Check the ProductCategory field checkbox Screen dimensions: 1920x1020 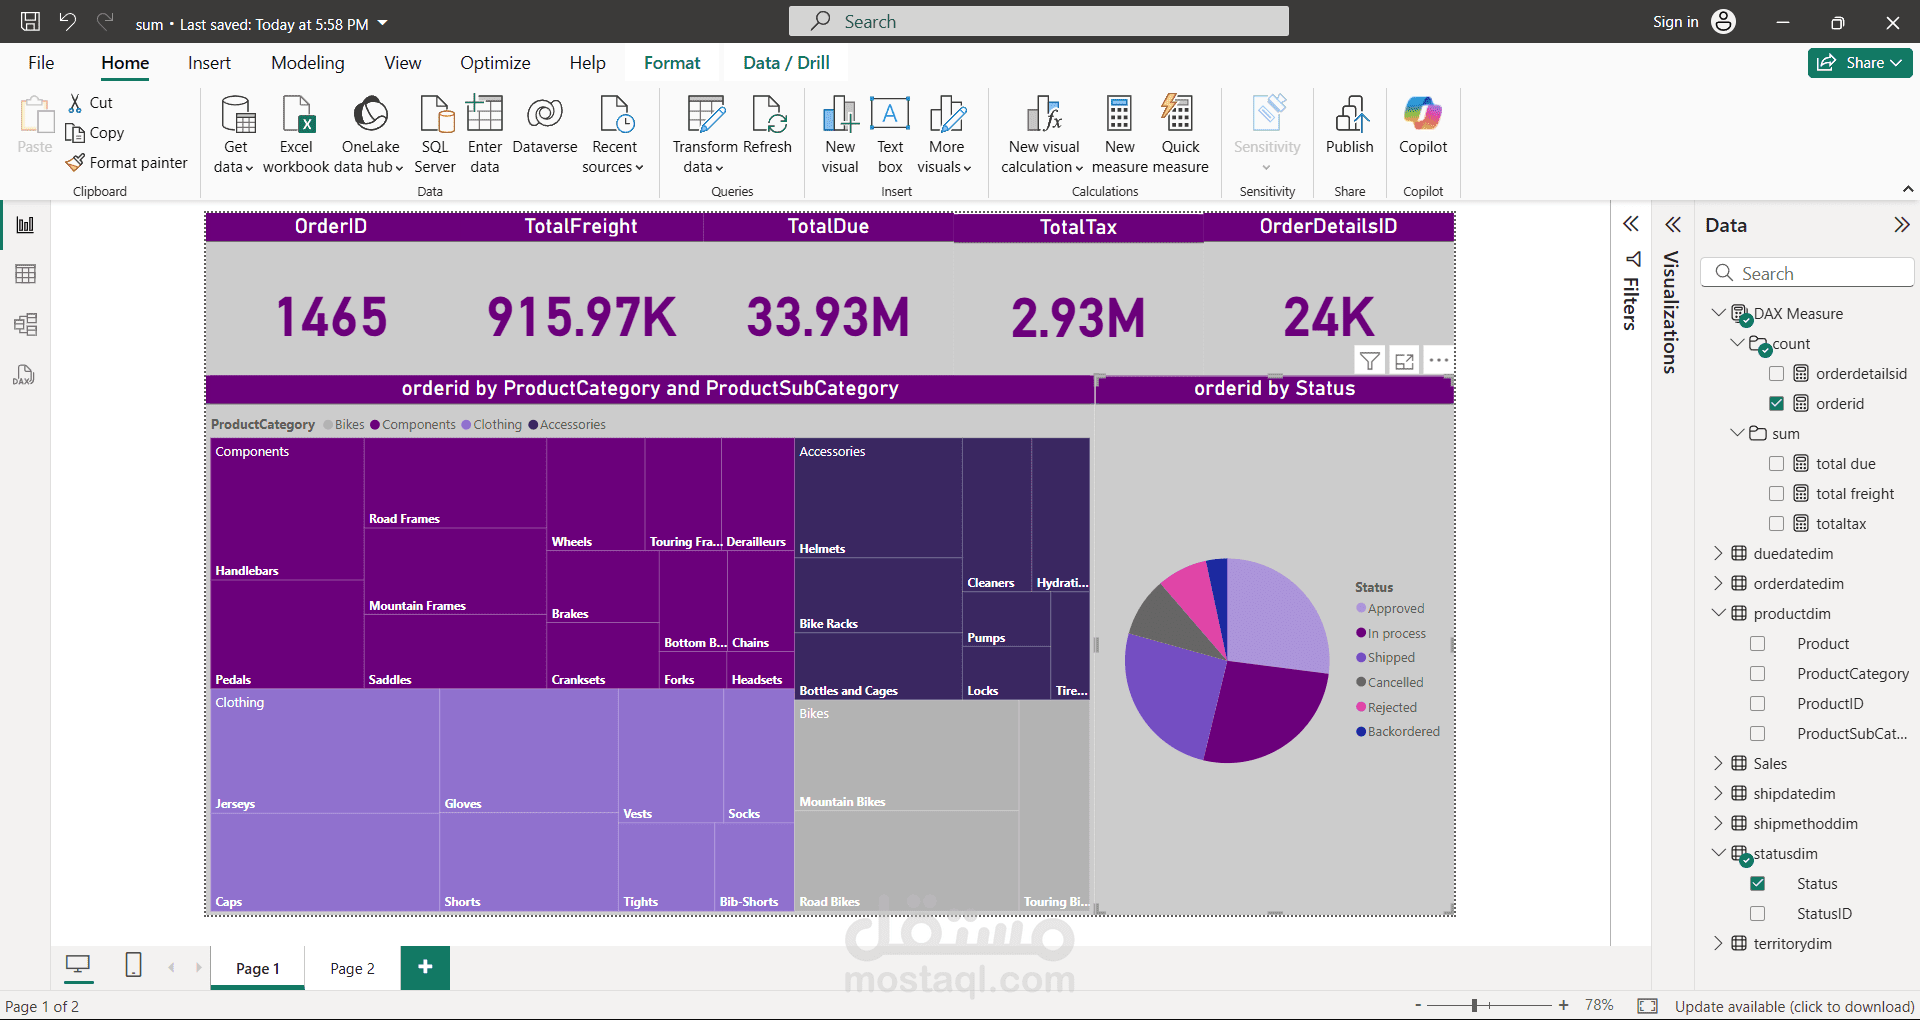coord(1758,674)
